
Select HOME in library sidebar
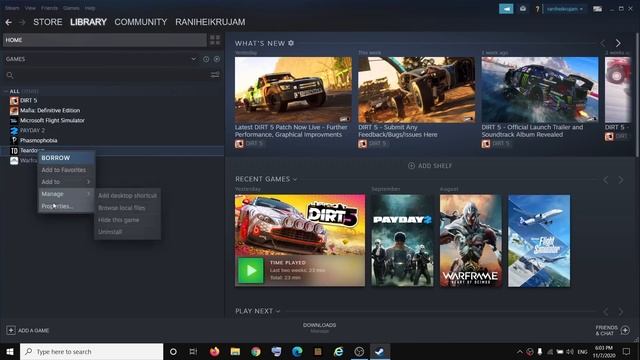pyautogui.click(x=105, y=40)
